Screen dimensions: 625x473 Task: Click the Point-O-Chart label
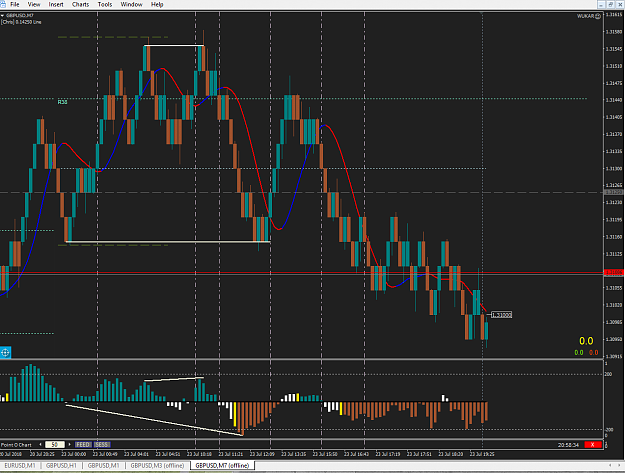[16, 445]
